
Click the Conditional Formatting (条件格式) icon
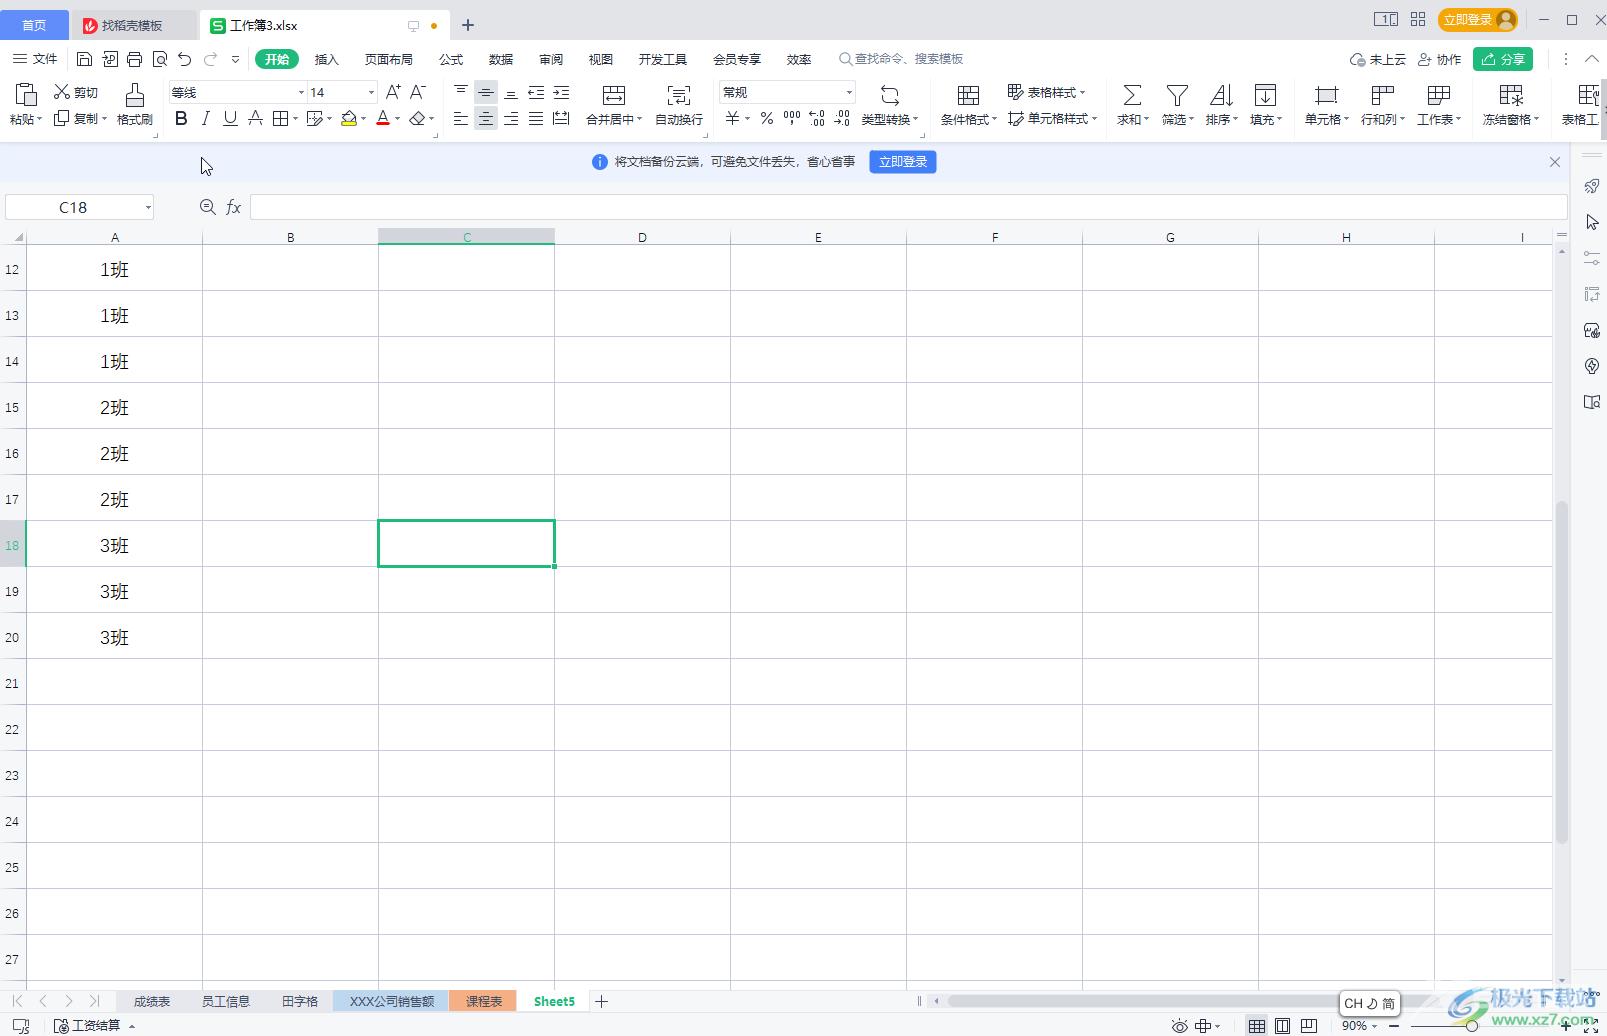tap(968, 95)
